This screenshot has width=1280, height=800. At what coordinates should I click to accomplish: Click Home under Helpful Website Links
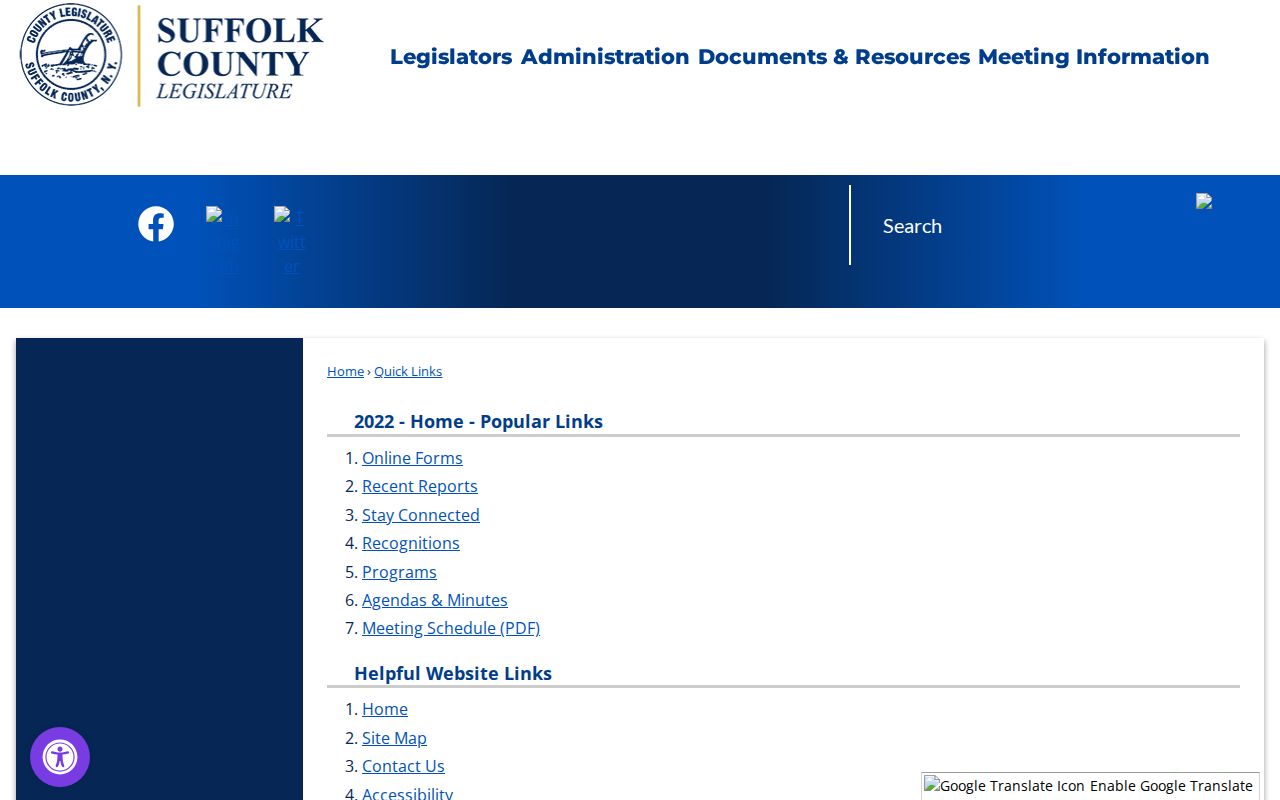[x=385, y=709]
